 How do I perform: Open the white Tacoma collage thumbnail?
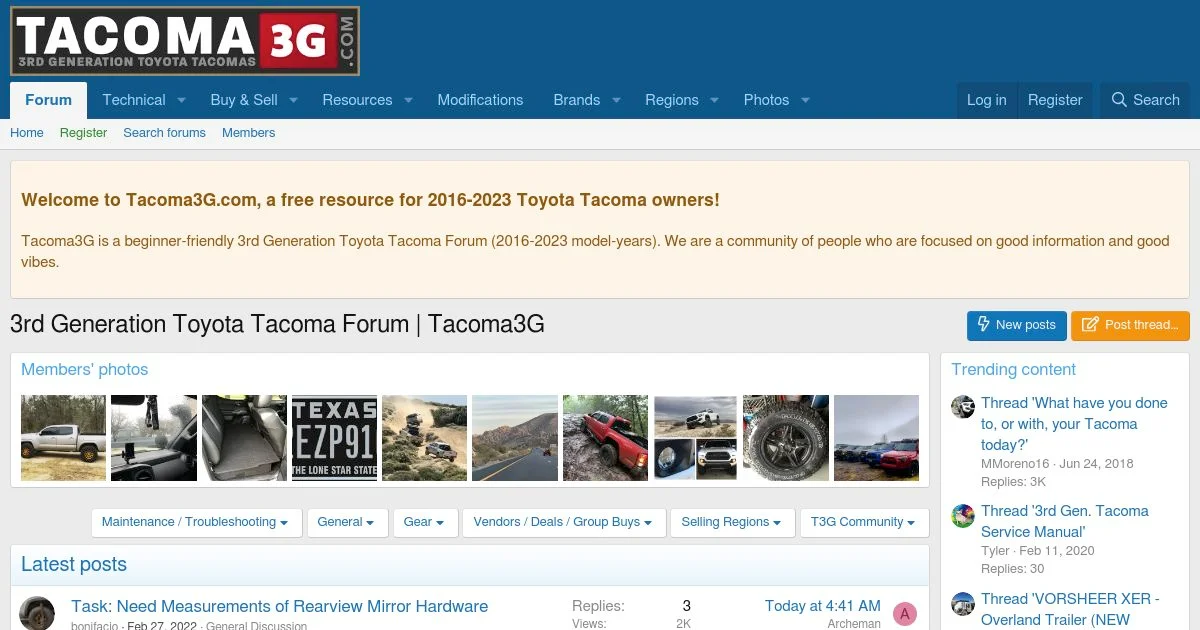(x=695, y=438)
